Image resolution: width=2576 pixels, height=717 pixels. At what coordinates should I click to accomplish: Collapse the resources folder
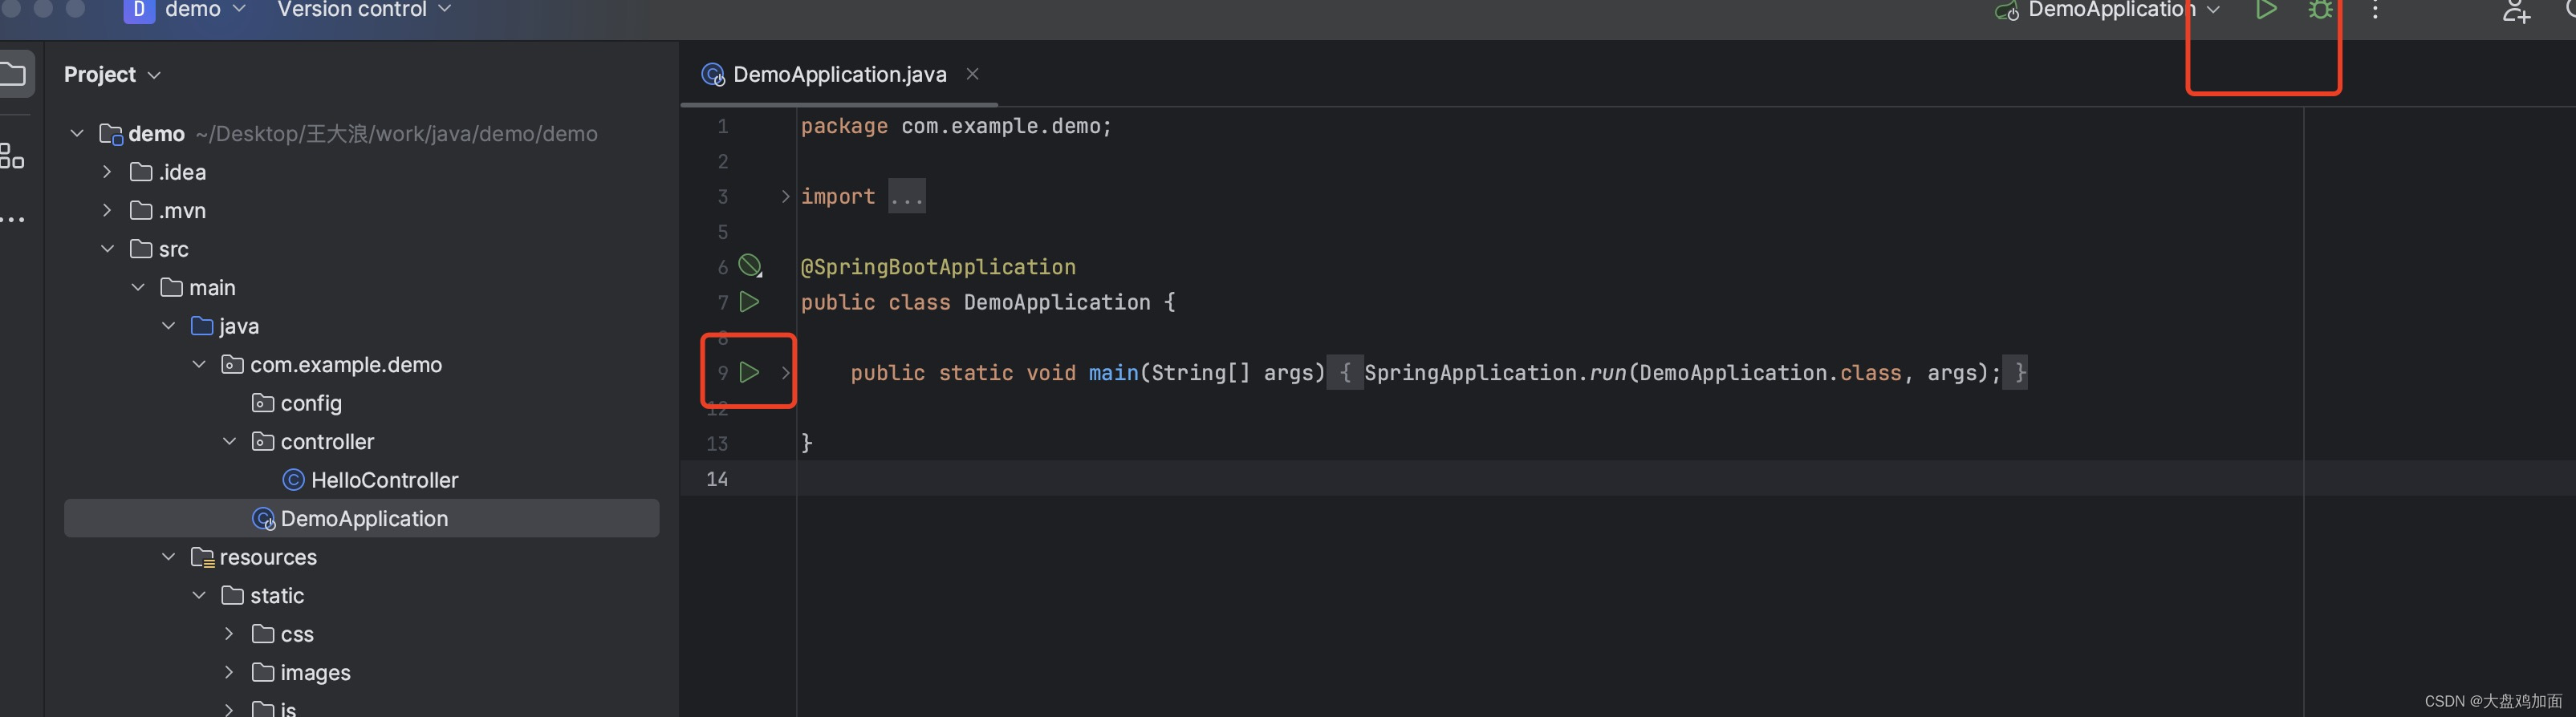(x=169, y=556)
